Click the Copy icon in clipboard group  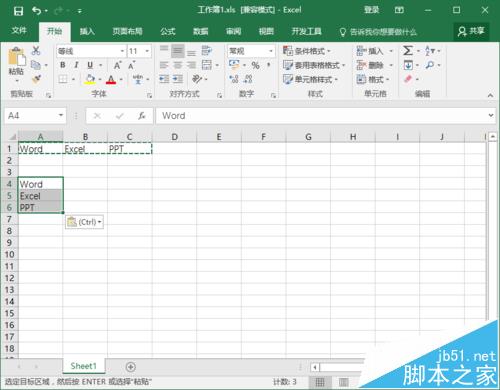click(x=35, y=65)
